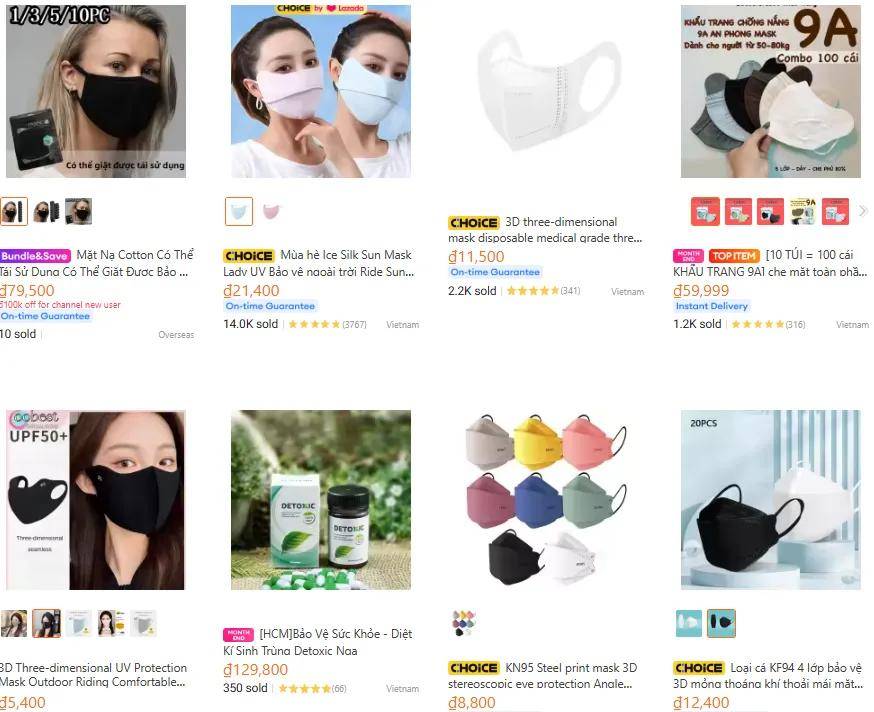Click the CHOICE badge on Ice Silk Sun Mask
Screen dimensions: 874x712
click(x=249, y=256)
